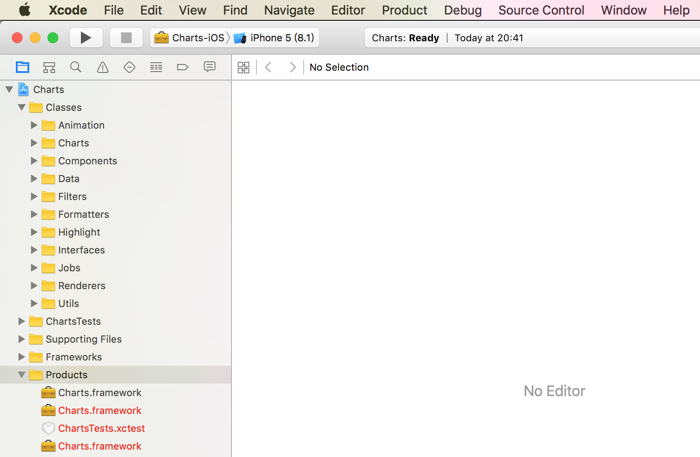Select the Interfaces folder row
Viewport: 700px width, 457px height.
(116, 250)
